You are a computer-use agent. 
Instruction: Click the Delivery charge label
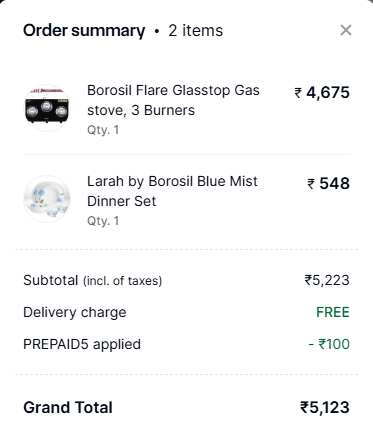click(75, 312)
